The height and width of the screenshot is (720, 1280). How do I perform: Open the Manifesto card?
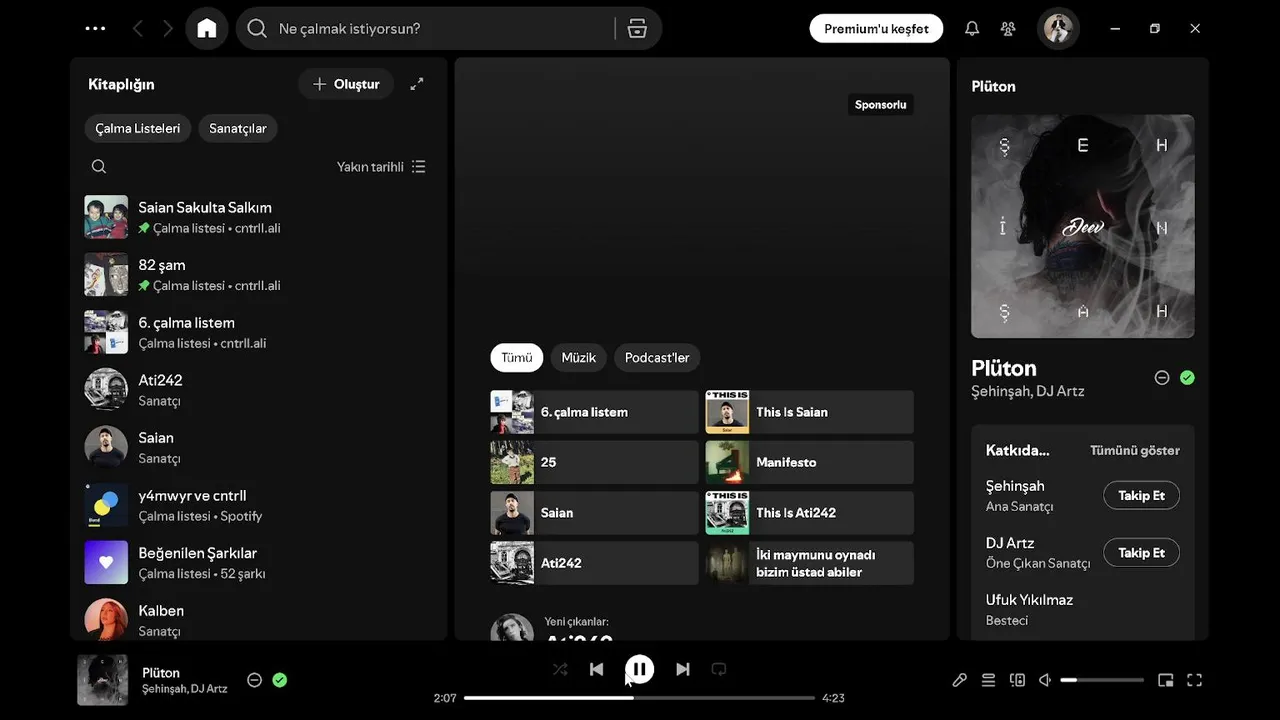click(x=809, y=462)
